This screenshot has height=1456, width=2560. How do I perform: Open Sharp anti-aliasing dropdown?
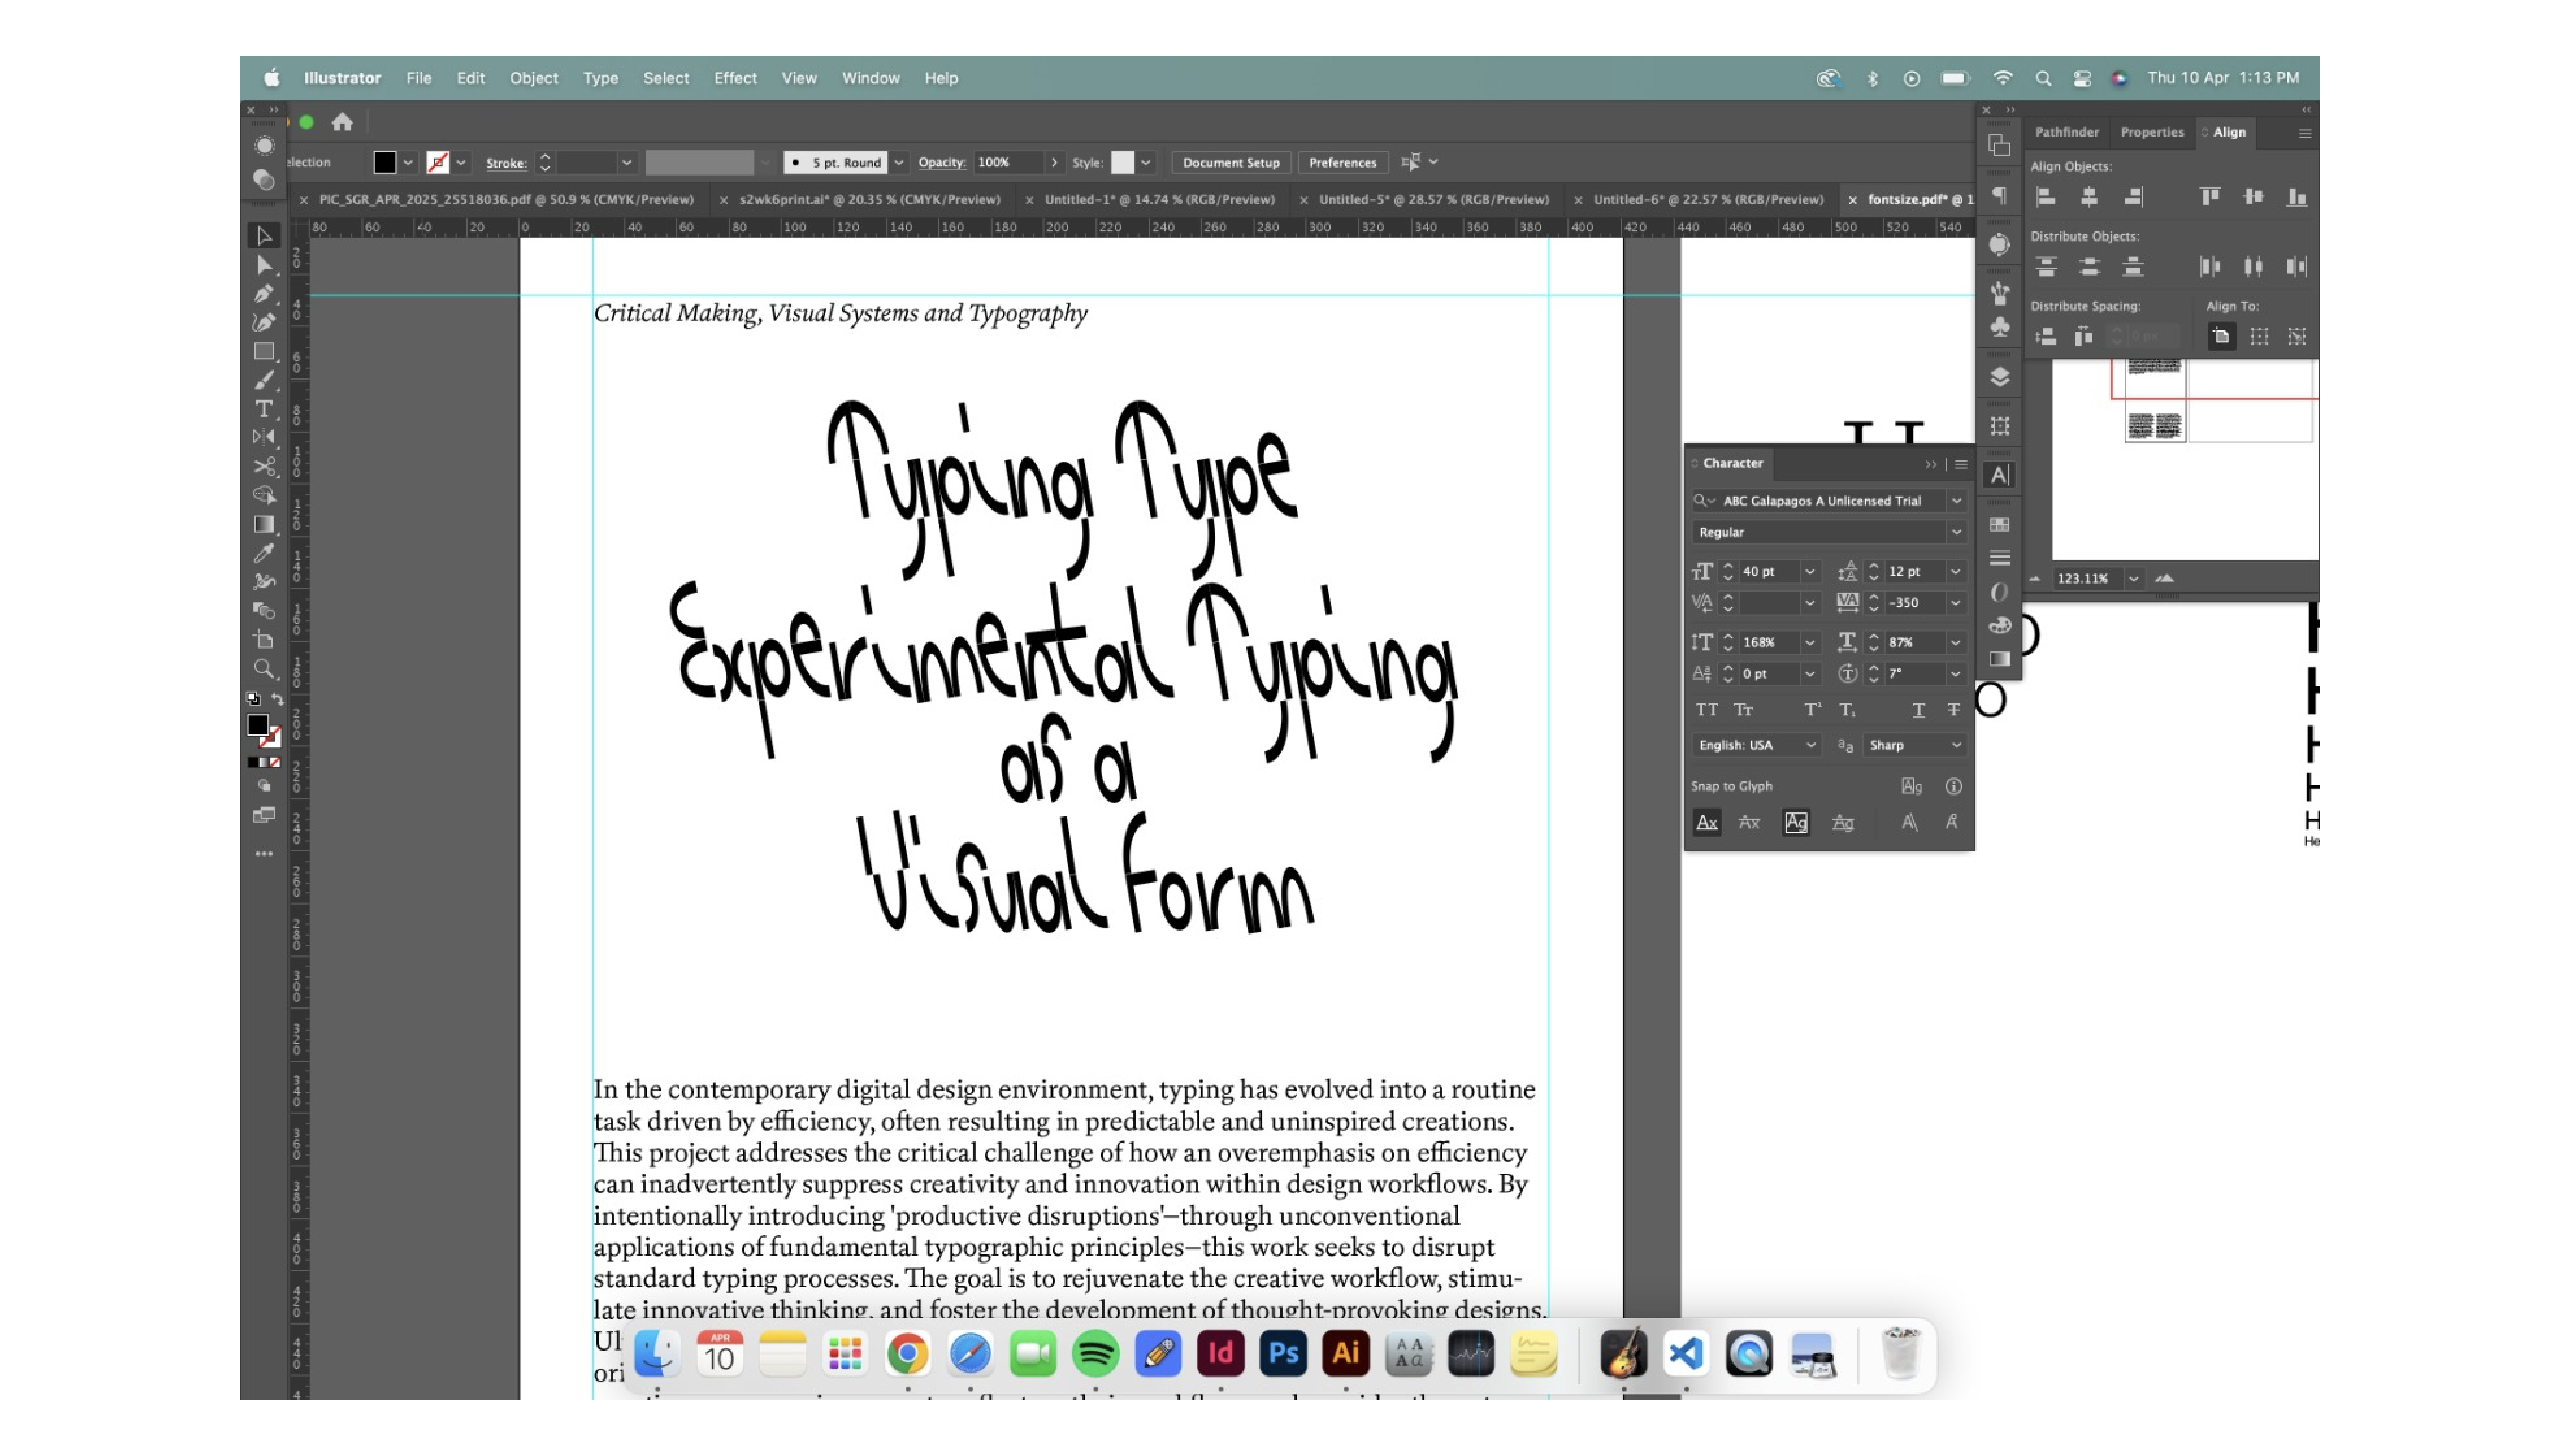[1915, 745]
